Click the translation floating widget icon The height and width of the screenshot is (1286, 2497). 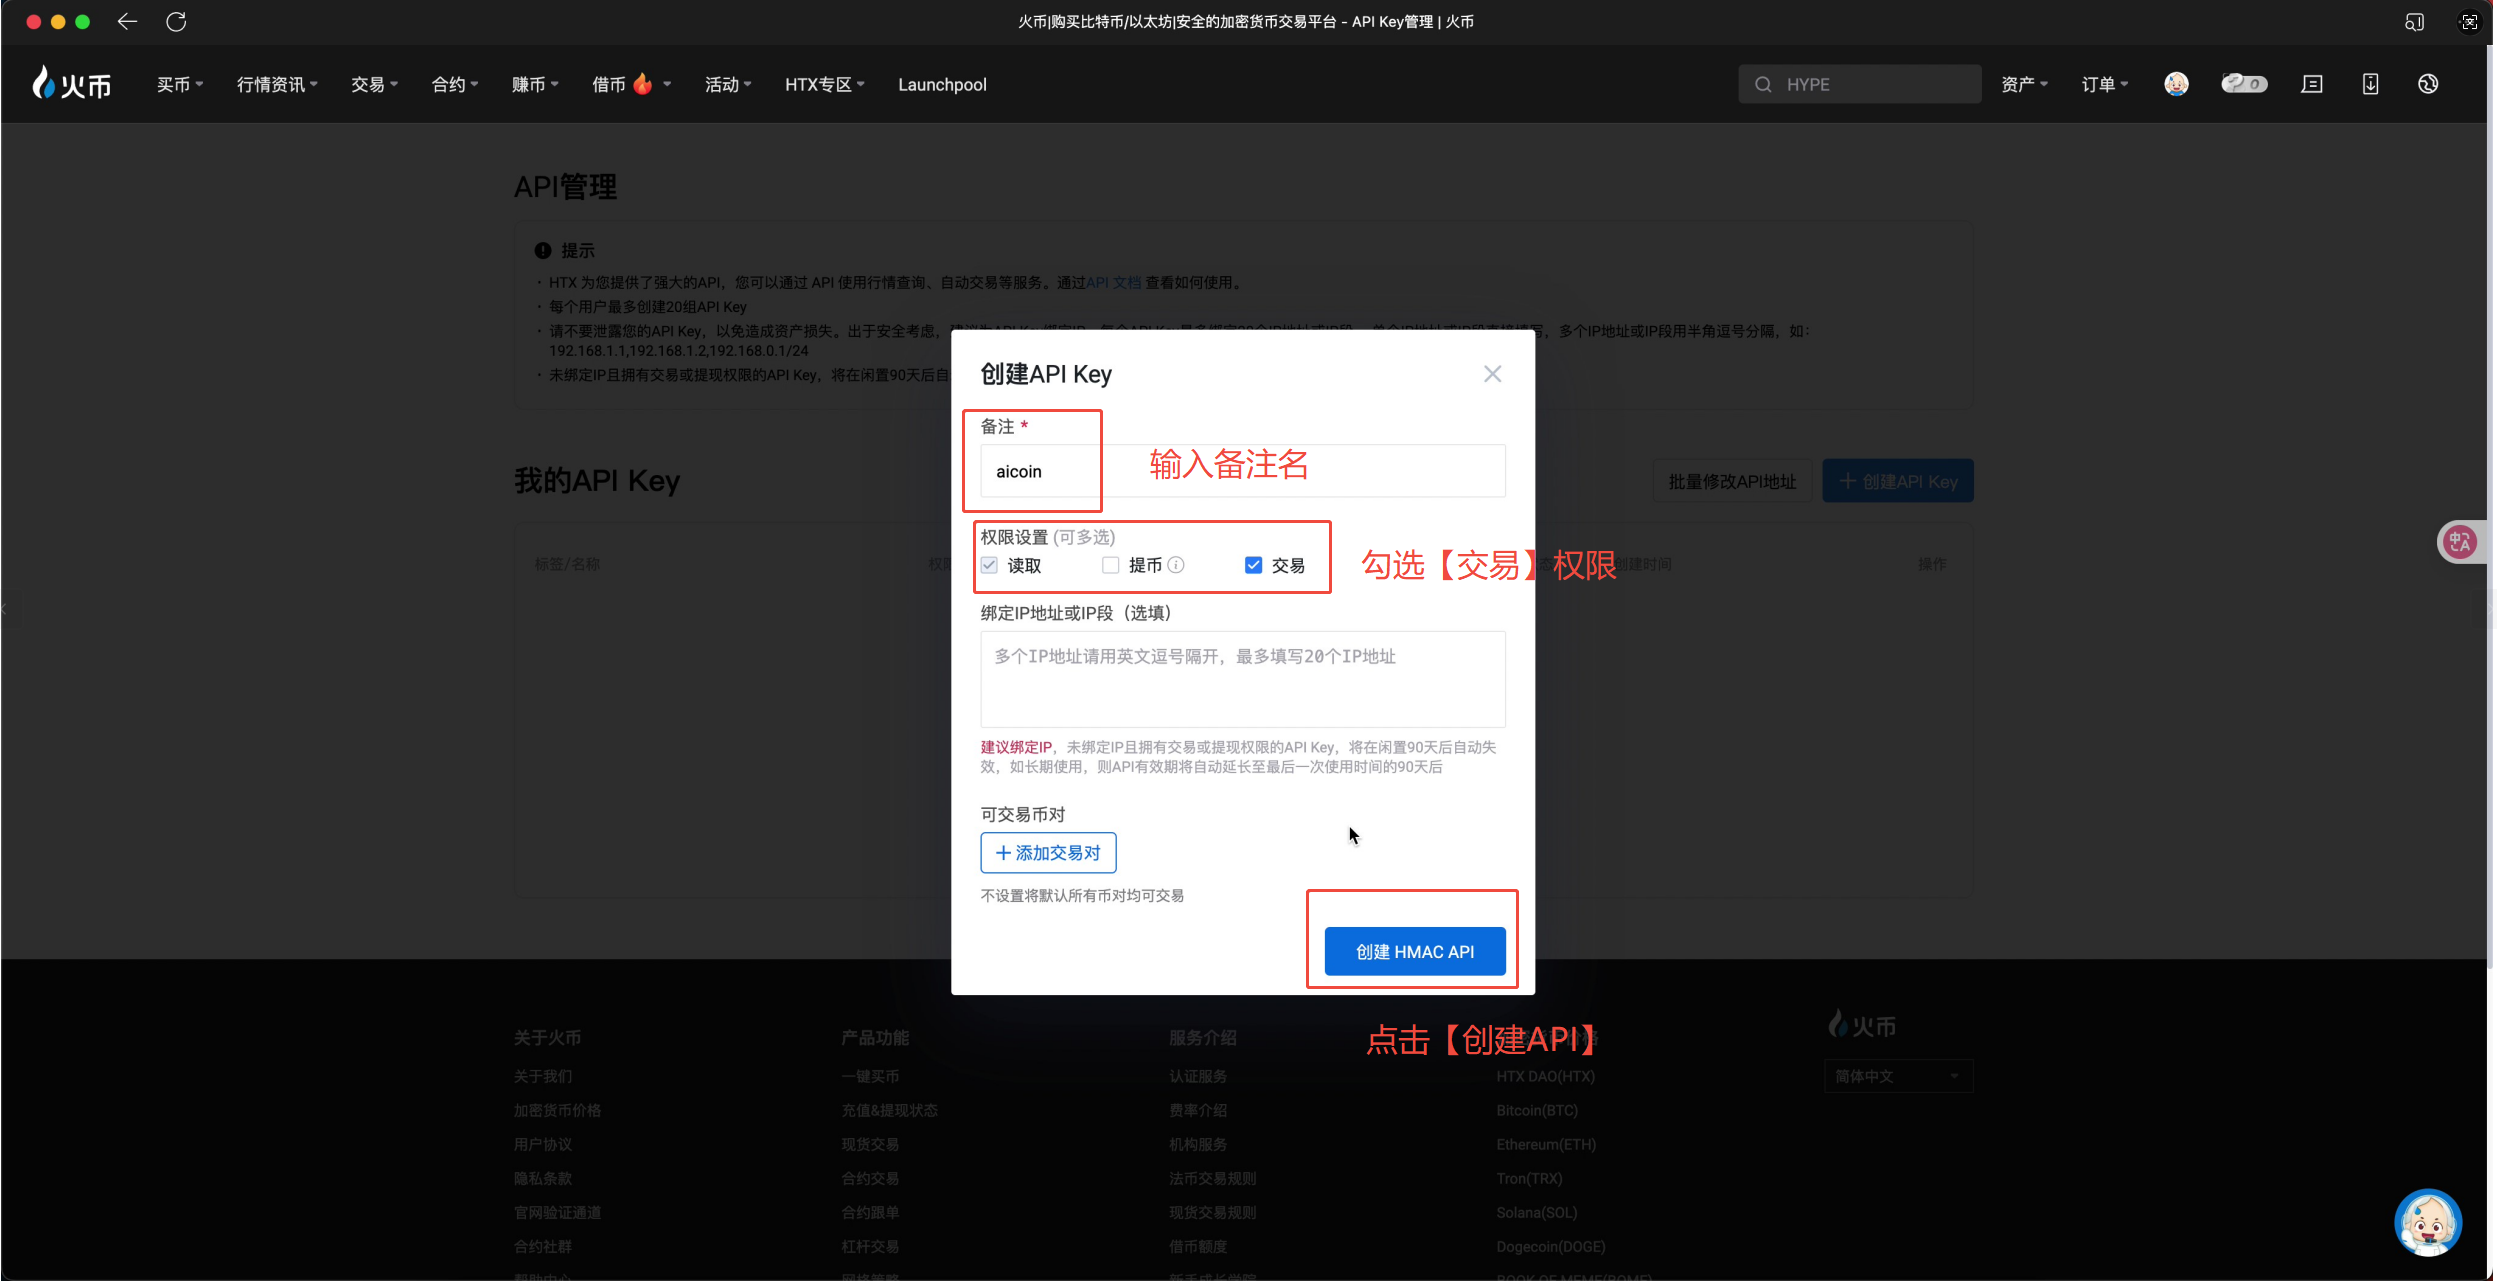coord(2459,542)
